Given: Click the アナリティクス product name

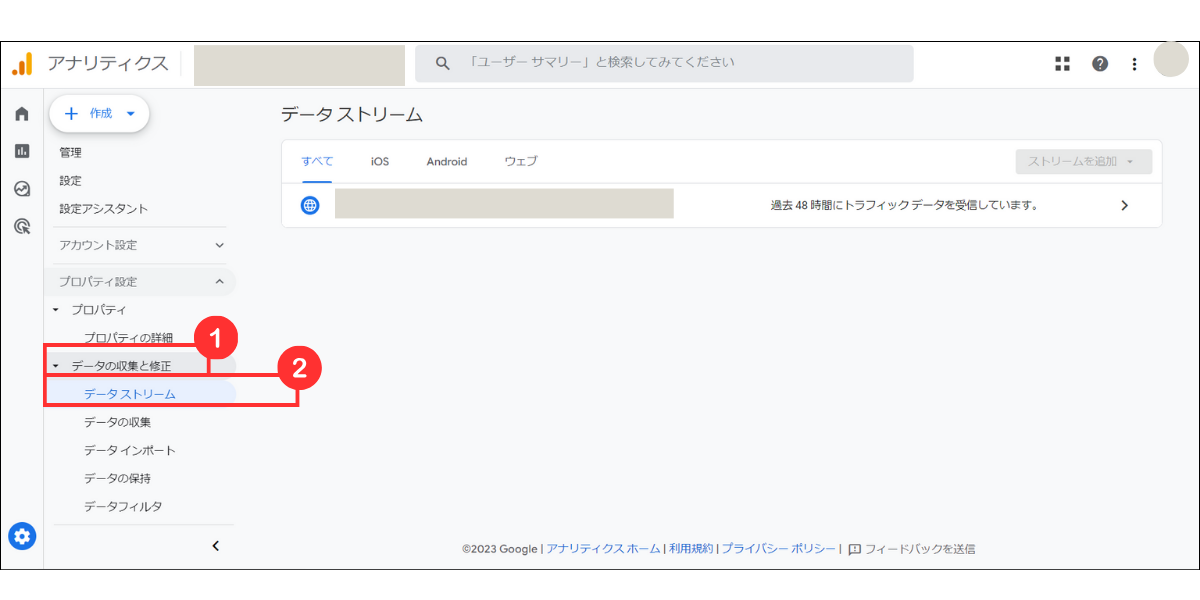Looking at the screenshot, I should click(108, 64).
